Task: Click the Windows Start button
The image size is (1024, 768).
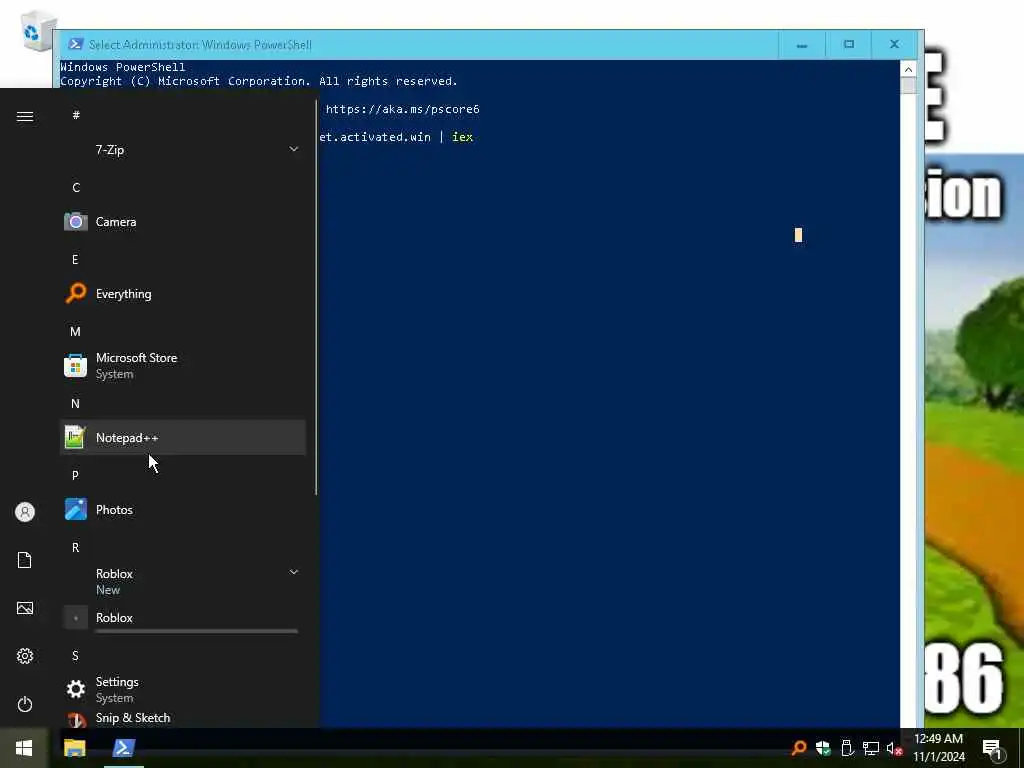Action: pyautogui.click(x=24, y=748)
